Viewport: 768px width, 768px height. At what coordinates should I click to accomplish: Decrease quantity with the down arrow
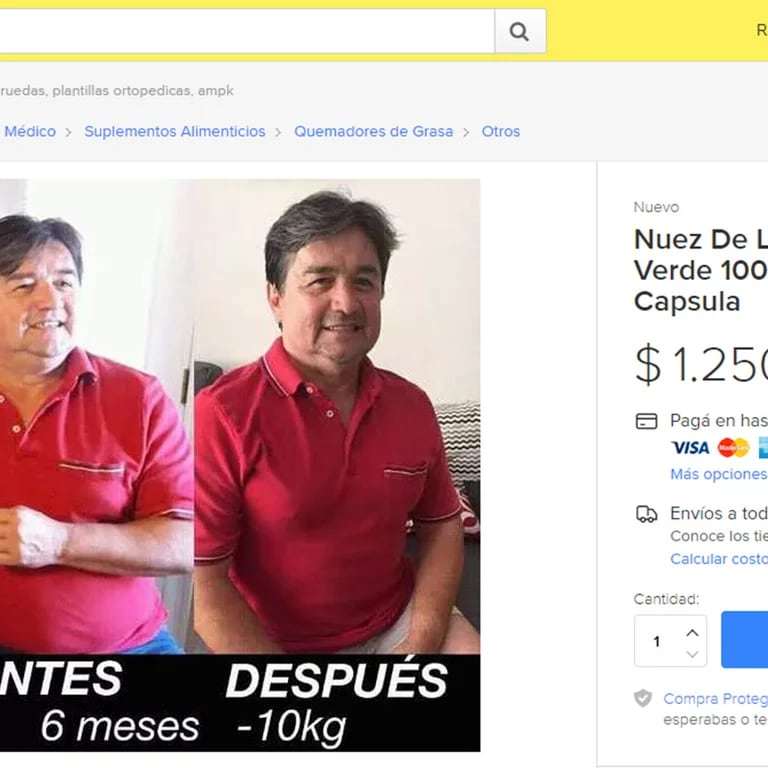(692, 654)
